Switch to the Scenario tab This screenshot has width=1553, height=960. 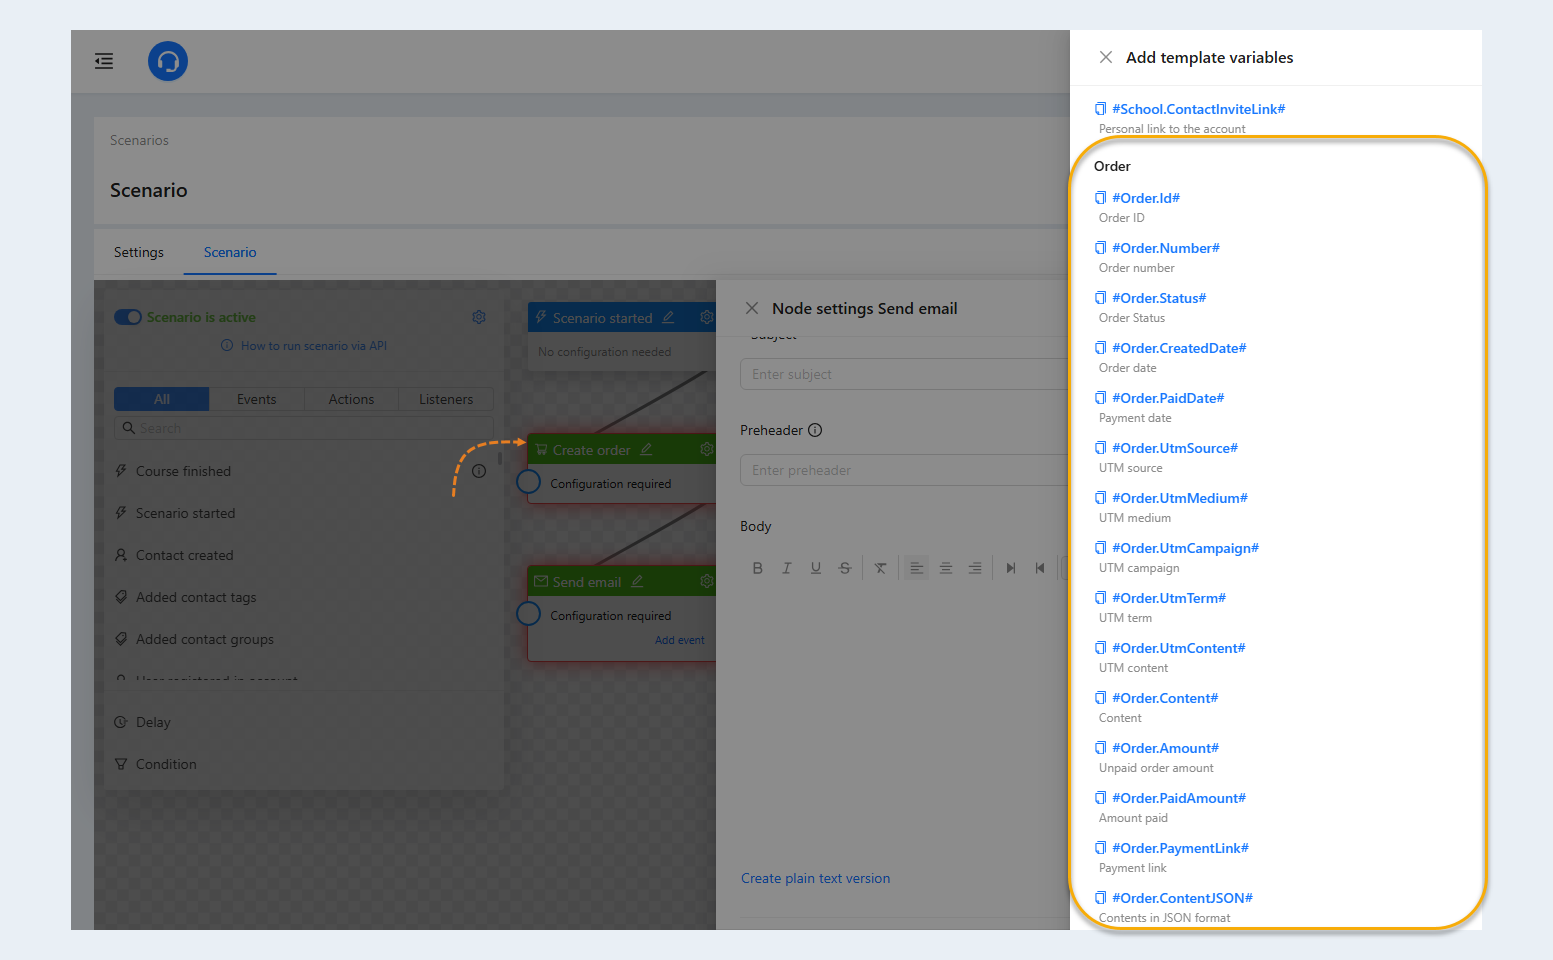tap(230, 252)
